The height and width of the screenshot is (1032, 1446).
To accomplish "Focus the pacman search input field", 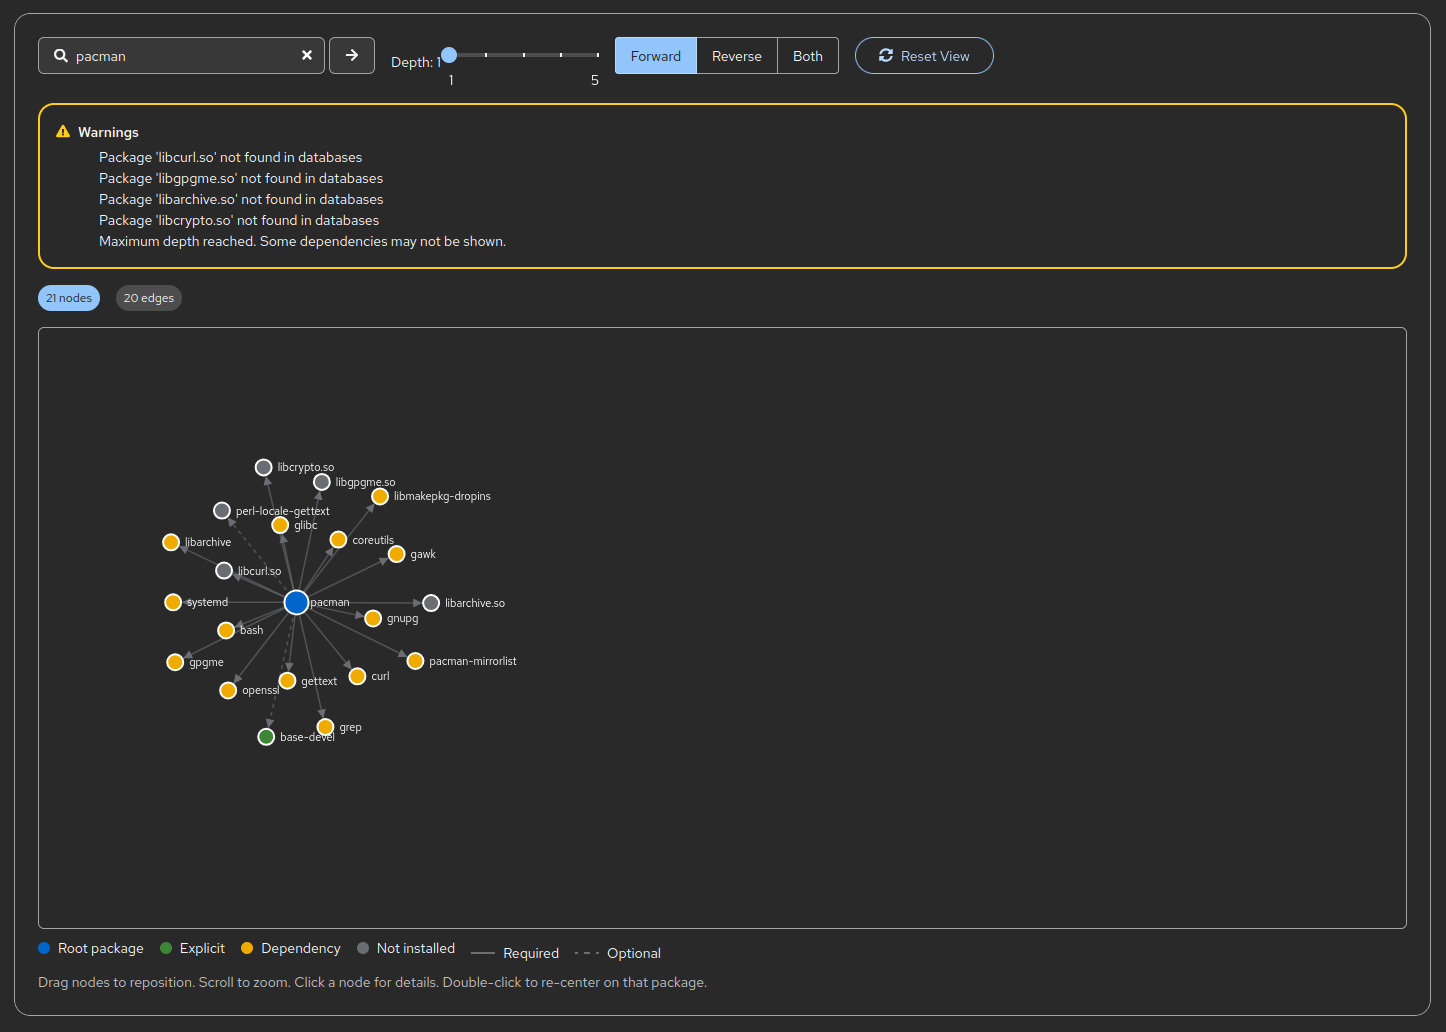I will (x=182, y=56).
